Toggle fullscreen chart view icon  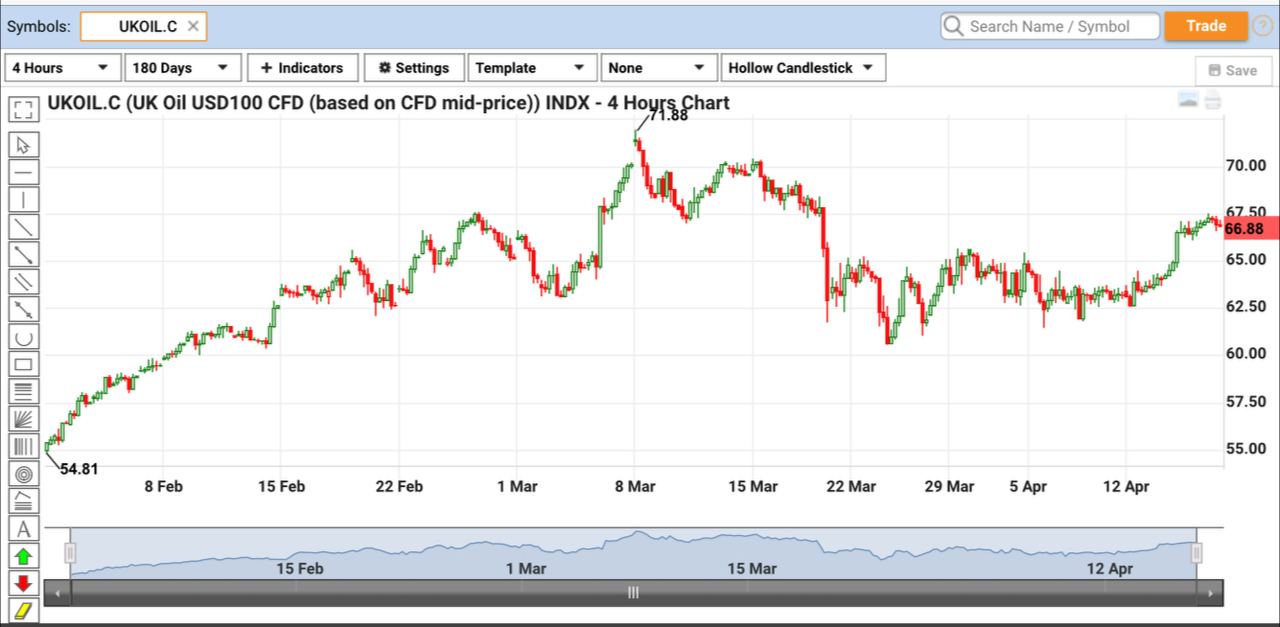[24, 108]
